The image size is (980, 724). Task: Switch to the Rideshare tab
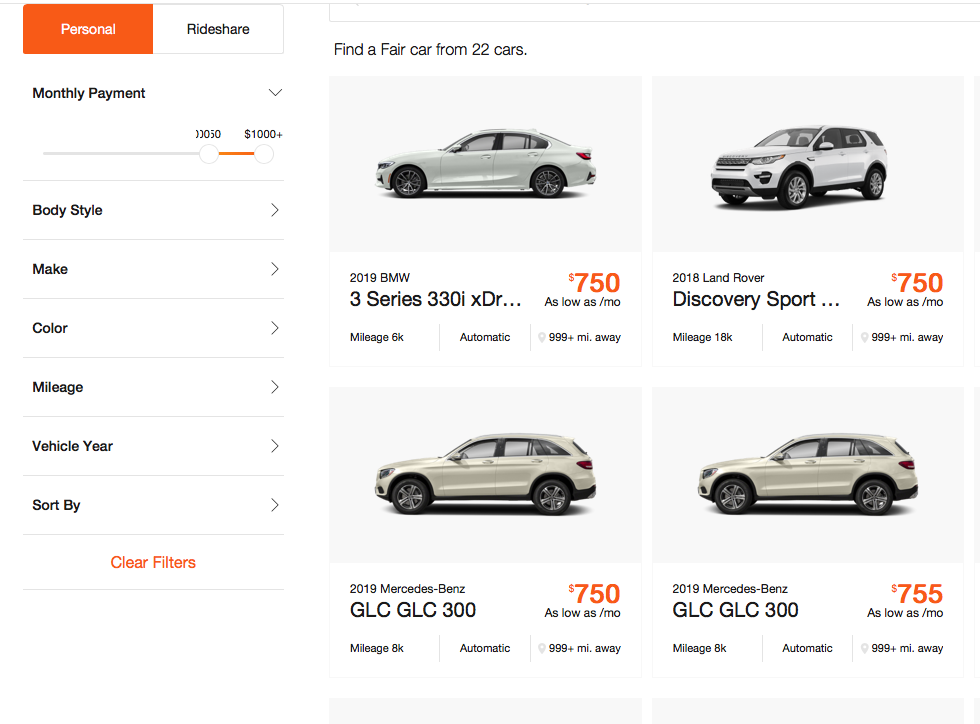(x=218, y=29)
